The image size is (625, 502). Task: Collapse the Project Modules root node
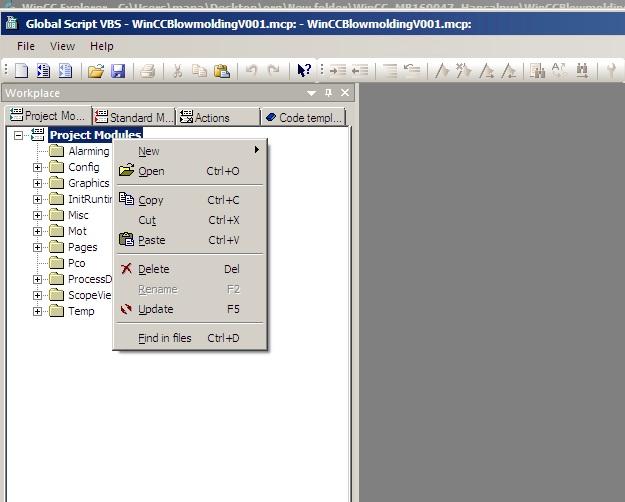18,135
